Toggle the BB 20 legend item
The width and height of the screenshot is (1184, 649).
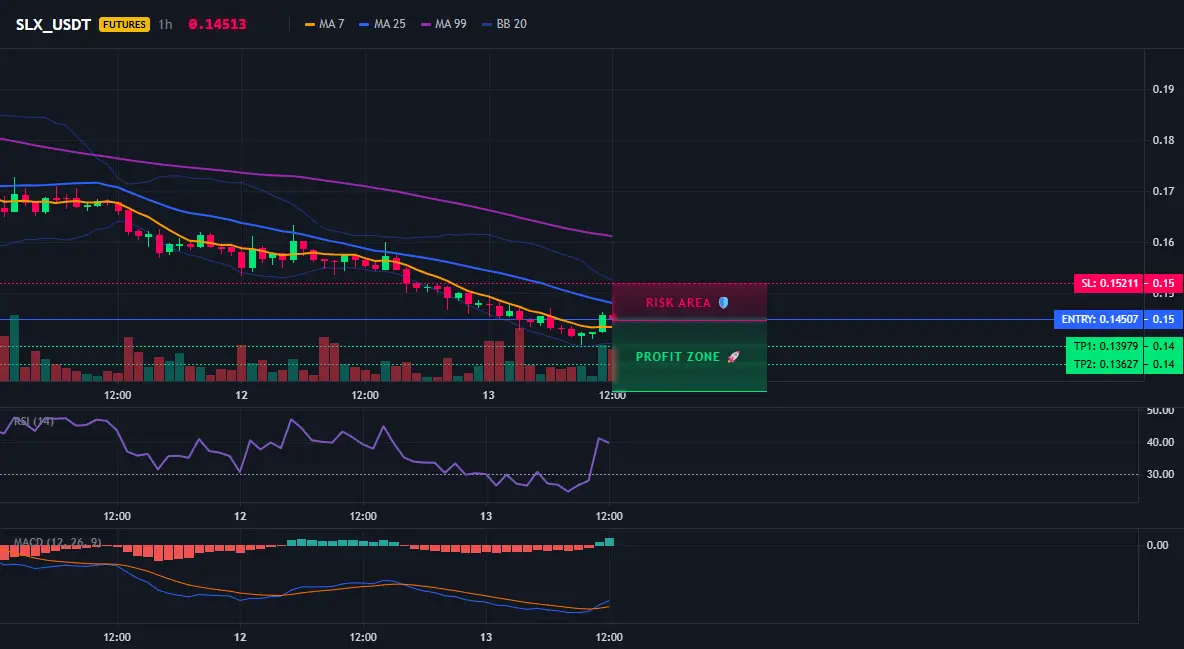[504, 24]
